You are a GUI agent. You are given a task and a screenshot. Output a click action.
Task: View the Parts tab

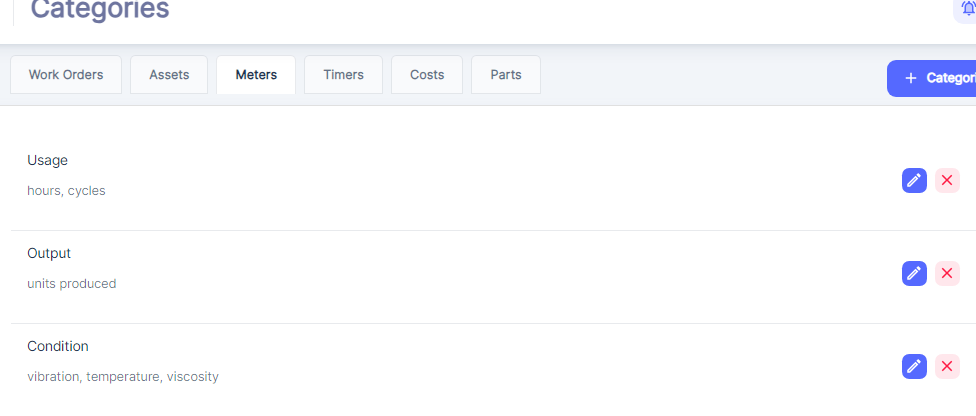[x=506, y=75]
